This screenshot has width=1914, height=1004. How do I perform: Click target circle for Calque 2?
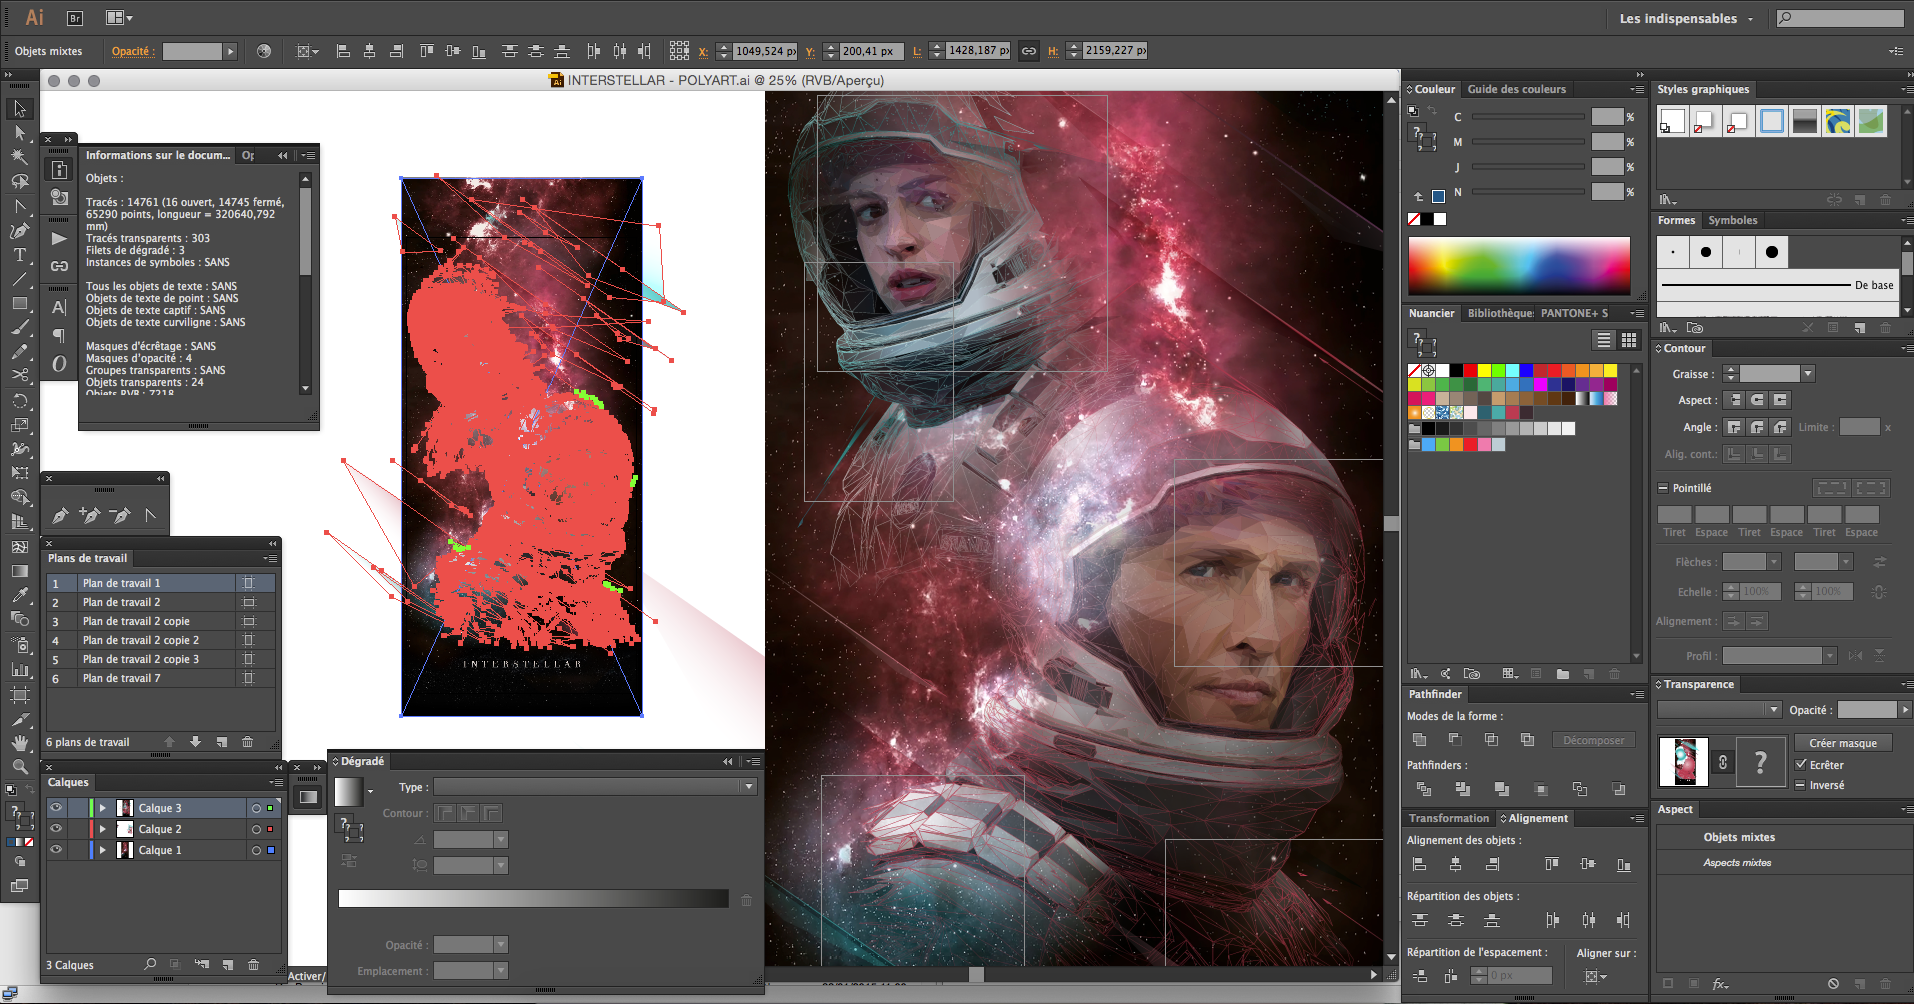point(256,829)
